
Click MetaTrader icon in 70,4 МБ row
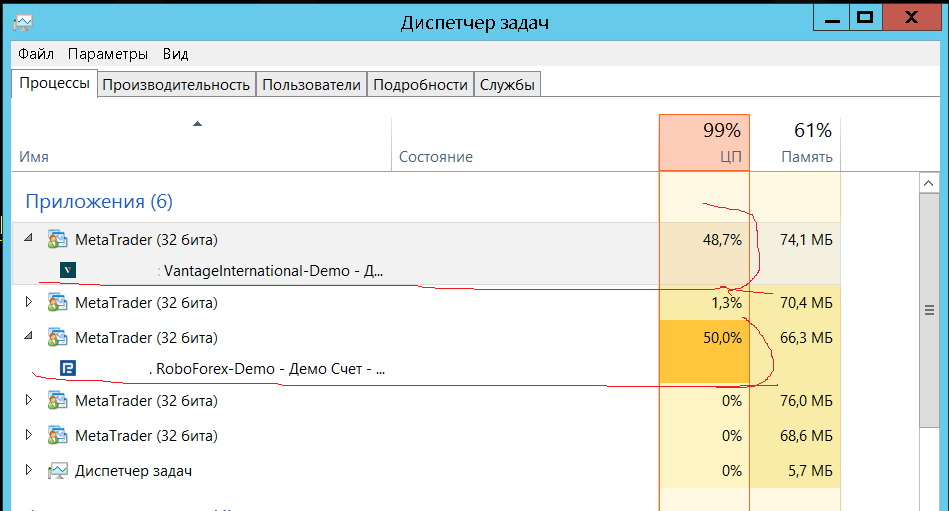[57, 303]
